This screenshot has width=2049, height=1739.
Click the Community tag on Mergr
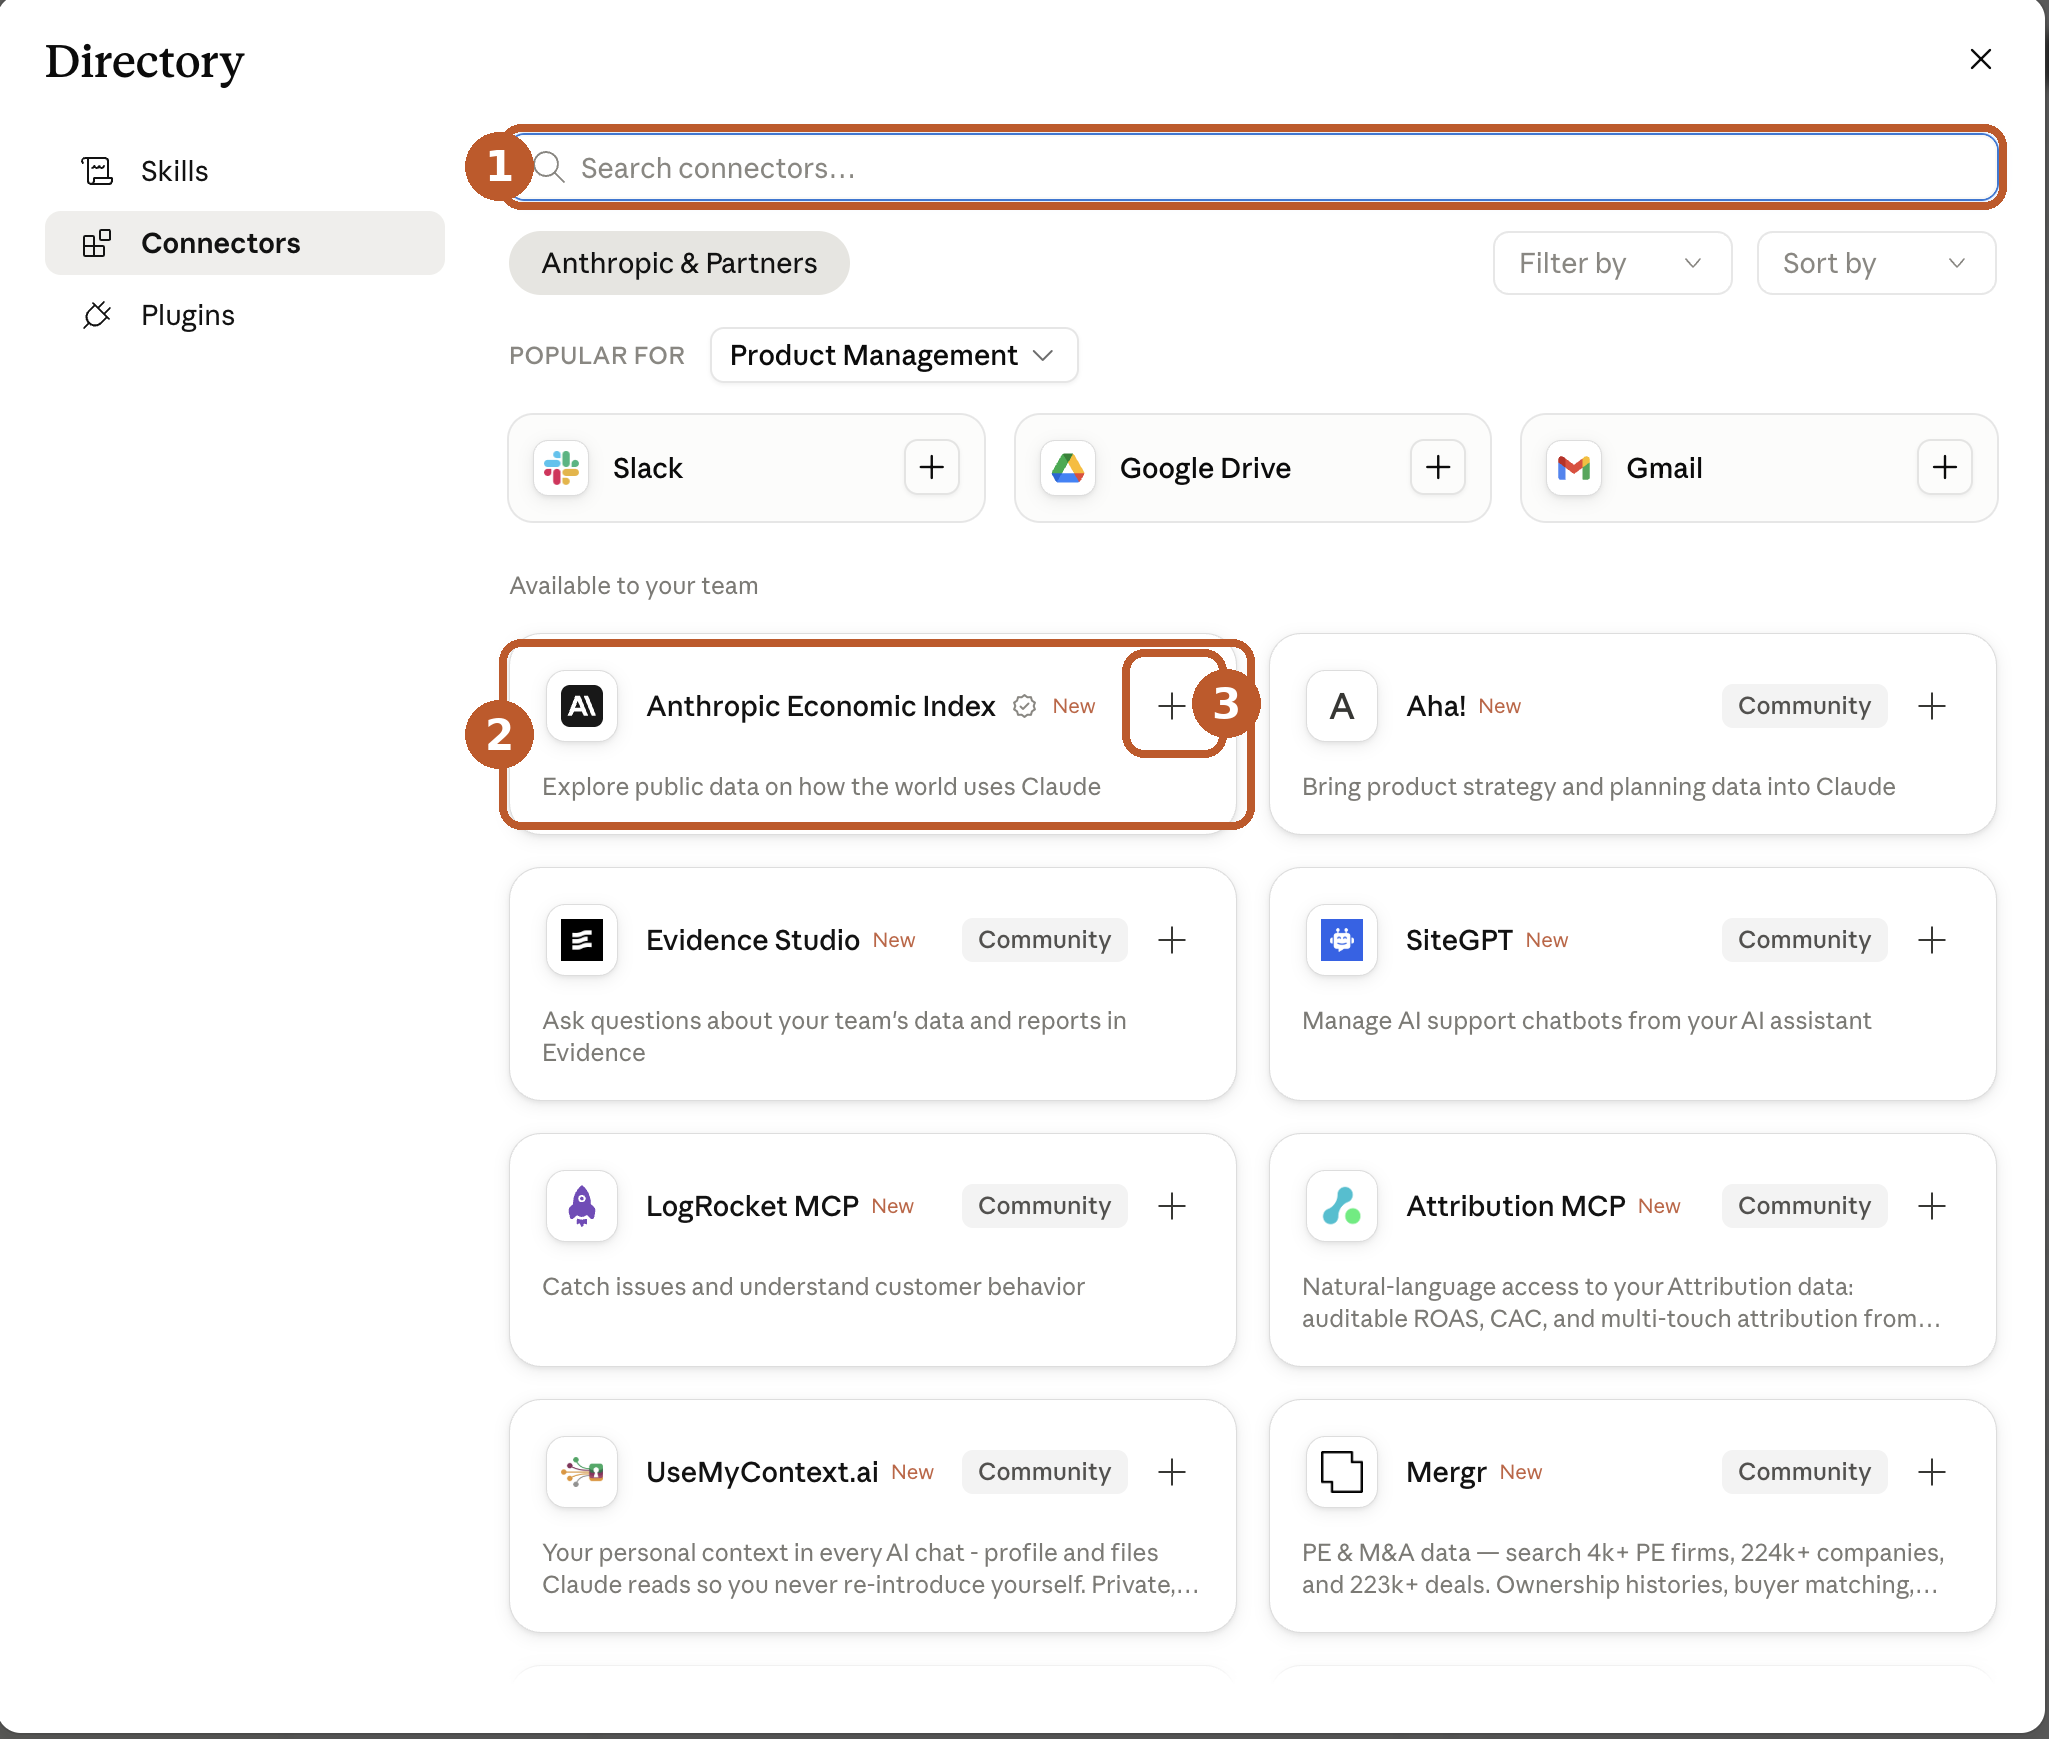pyautogui.click(x=1804, y=1472)
